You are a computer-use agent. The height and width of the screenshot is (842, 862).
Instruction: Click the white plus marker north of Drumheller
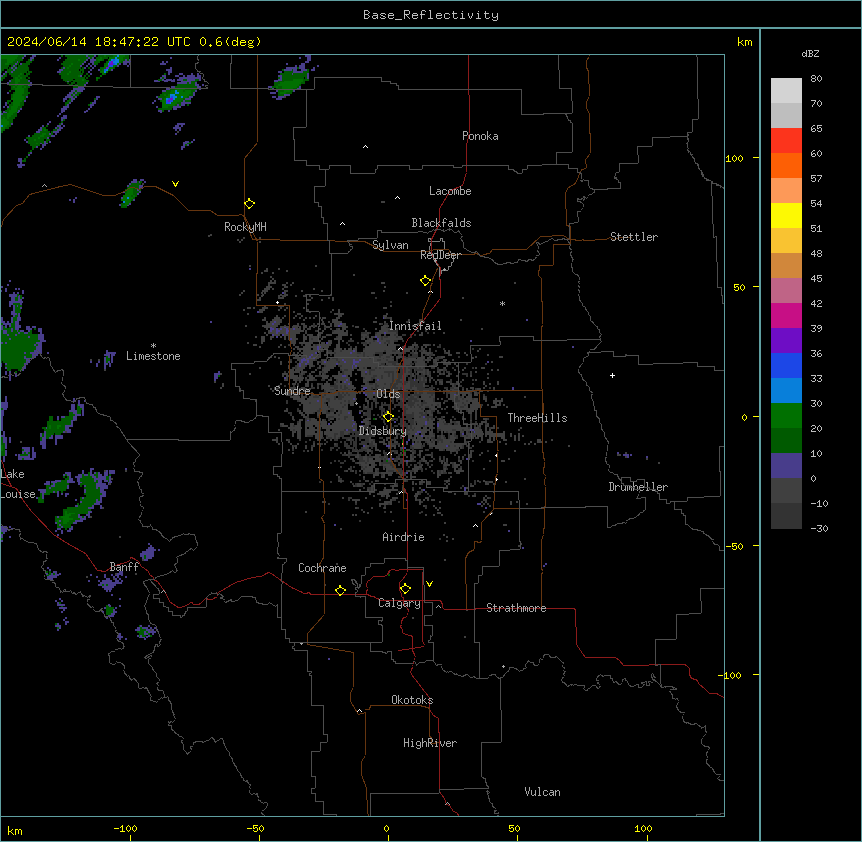click(612, 375)
